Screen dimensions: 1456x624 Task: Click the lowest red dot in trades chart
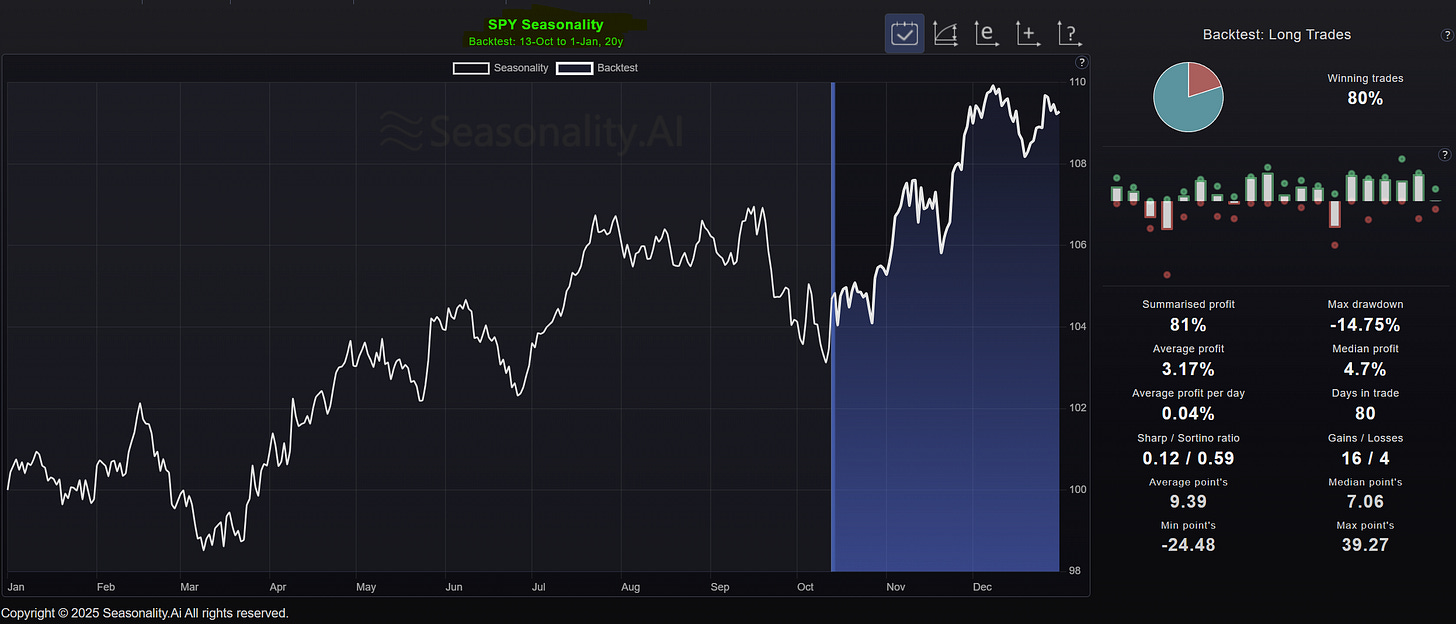coord(1167,274)
